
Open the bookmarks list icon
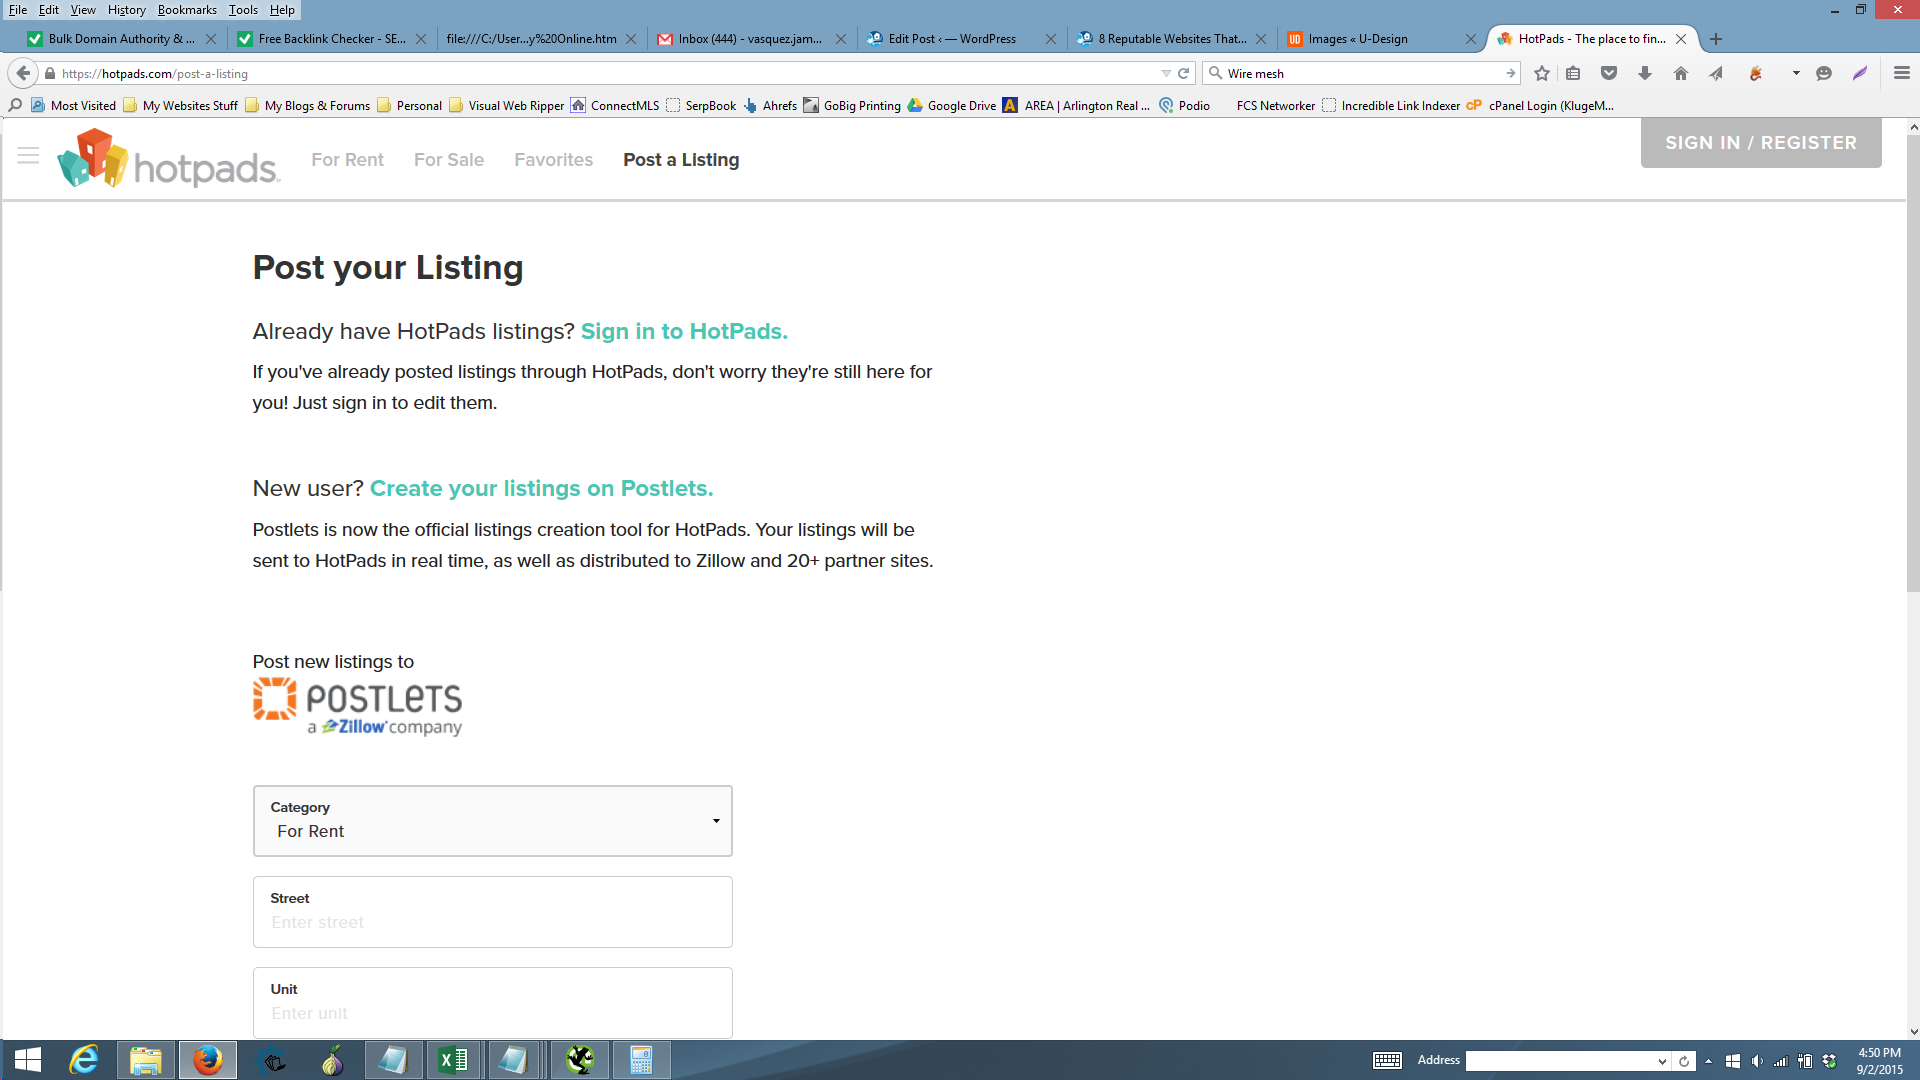point(1573,73)
